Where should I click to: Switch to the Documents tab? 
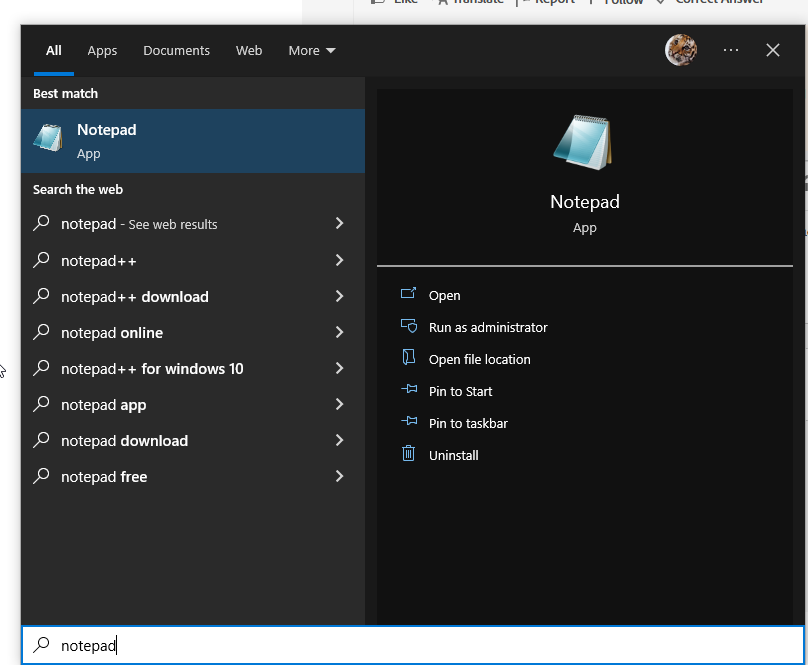(x=176, y=50)
